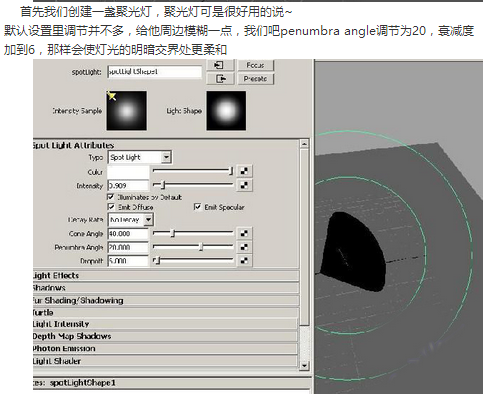Click the map button beside Cone Angle
The image size is (487, 396).
click(x=244, y=233)
